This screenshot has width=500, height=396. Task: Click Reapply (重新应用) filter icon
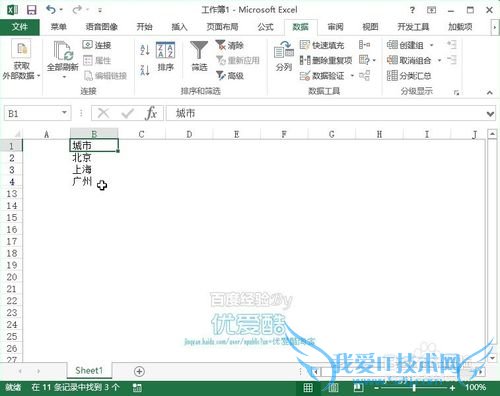[x=237, y=60]
